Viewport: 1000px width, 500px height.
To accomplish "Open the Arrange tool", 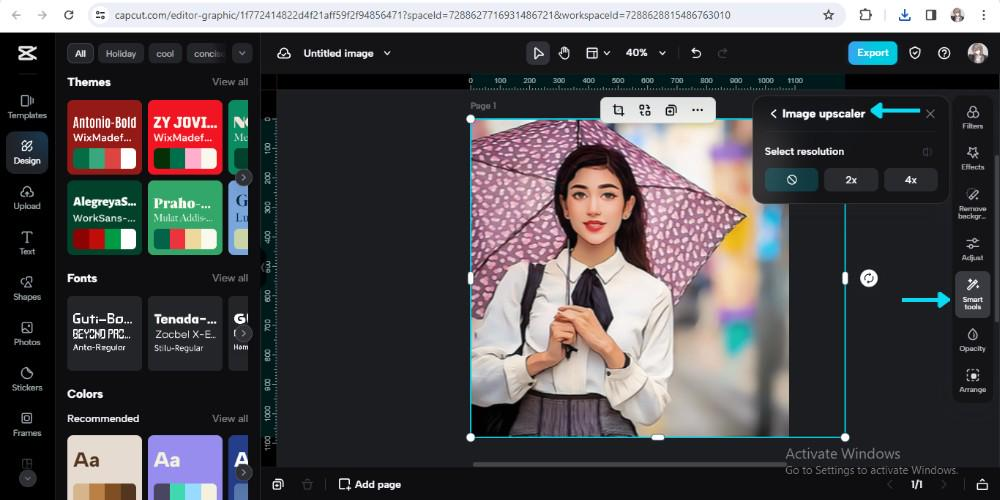I will (973, 381).
